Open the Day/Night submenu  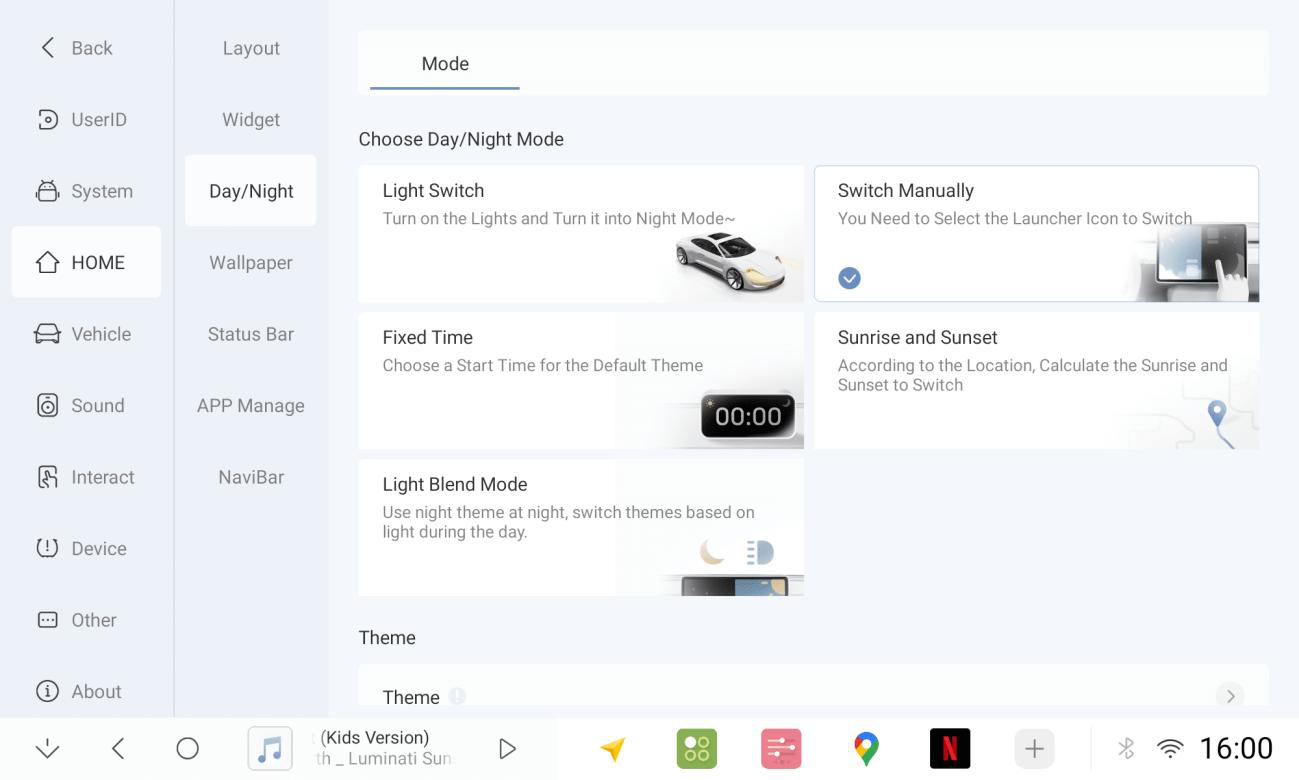click(251, 191)
